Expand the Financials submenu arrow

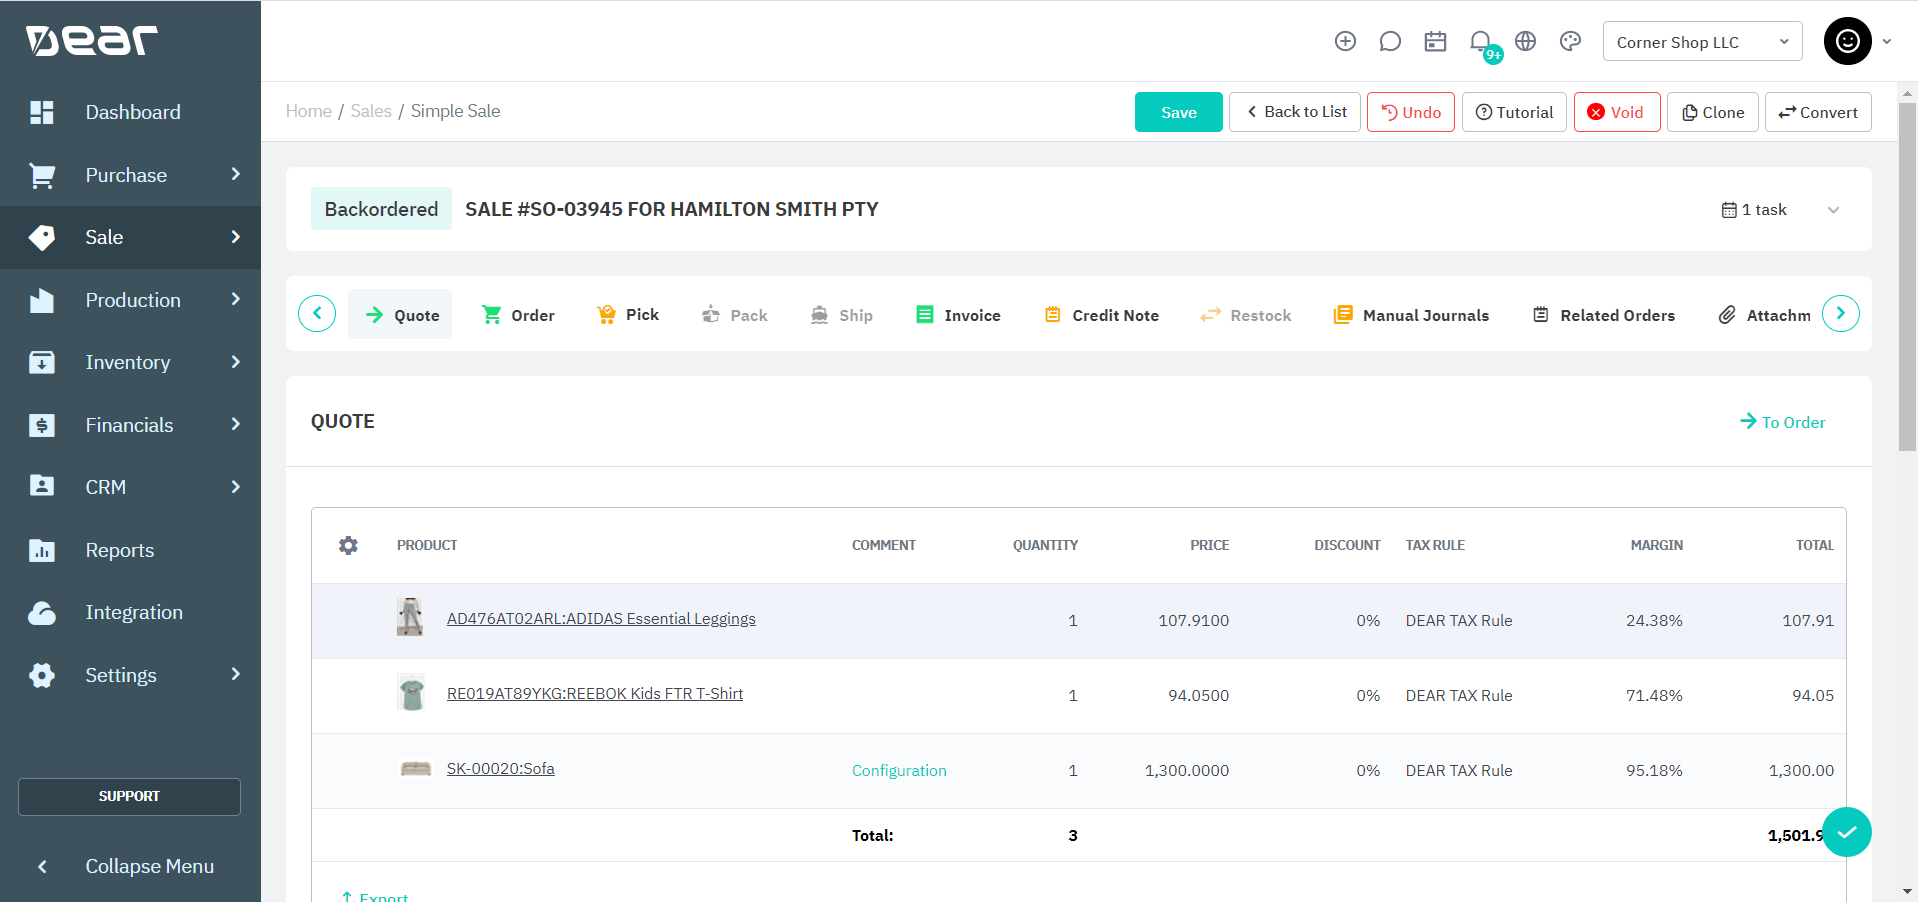point(236,424)
